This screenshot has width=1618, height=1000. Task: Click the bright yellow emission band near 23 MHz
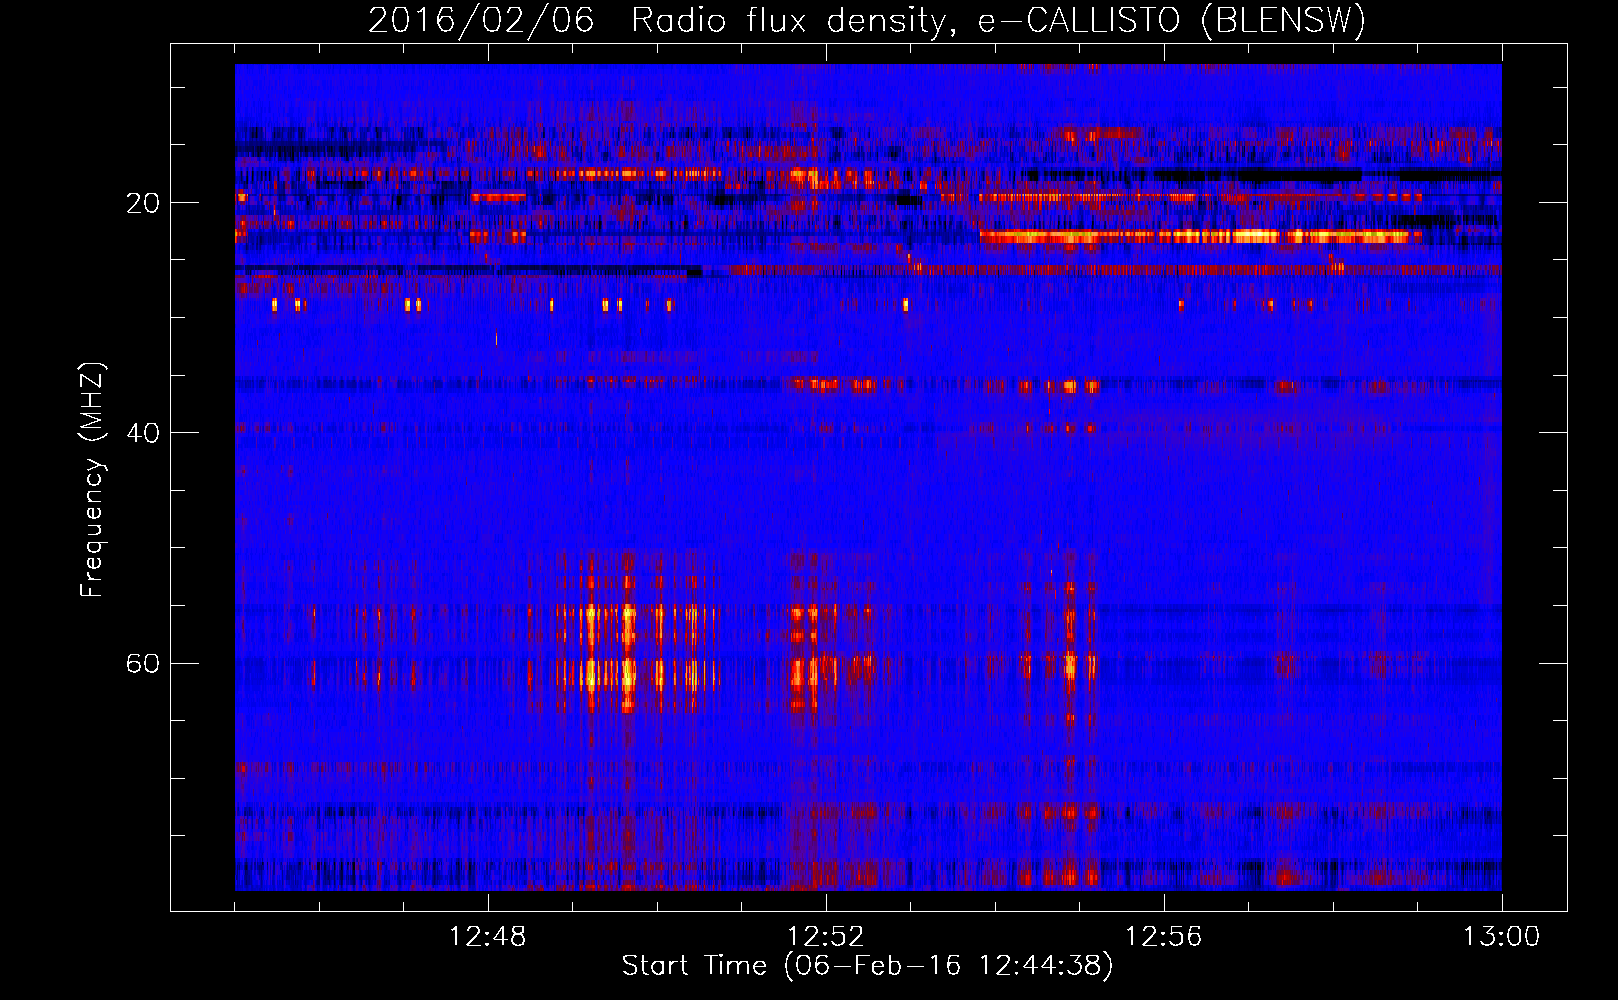tap(1200, 237)
